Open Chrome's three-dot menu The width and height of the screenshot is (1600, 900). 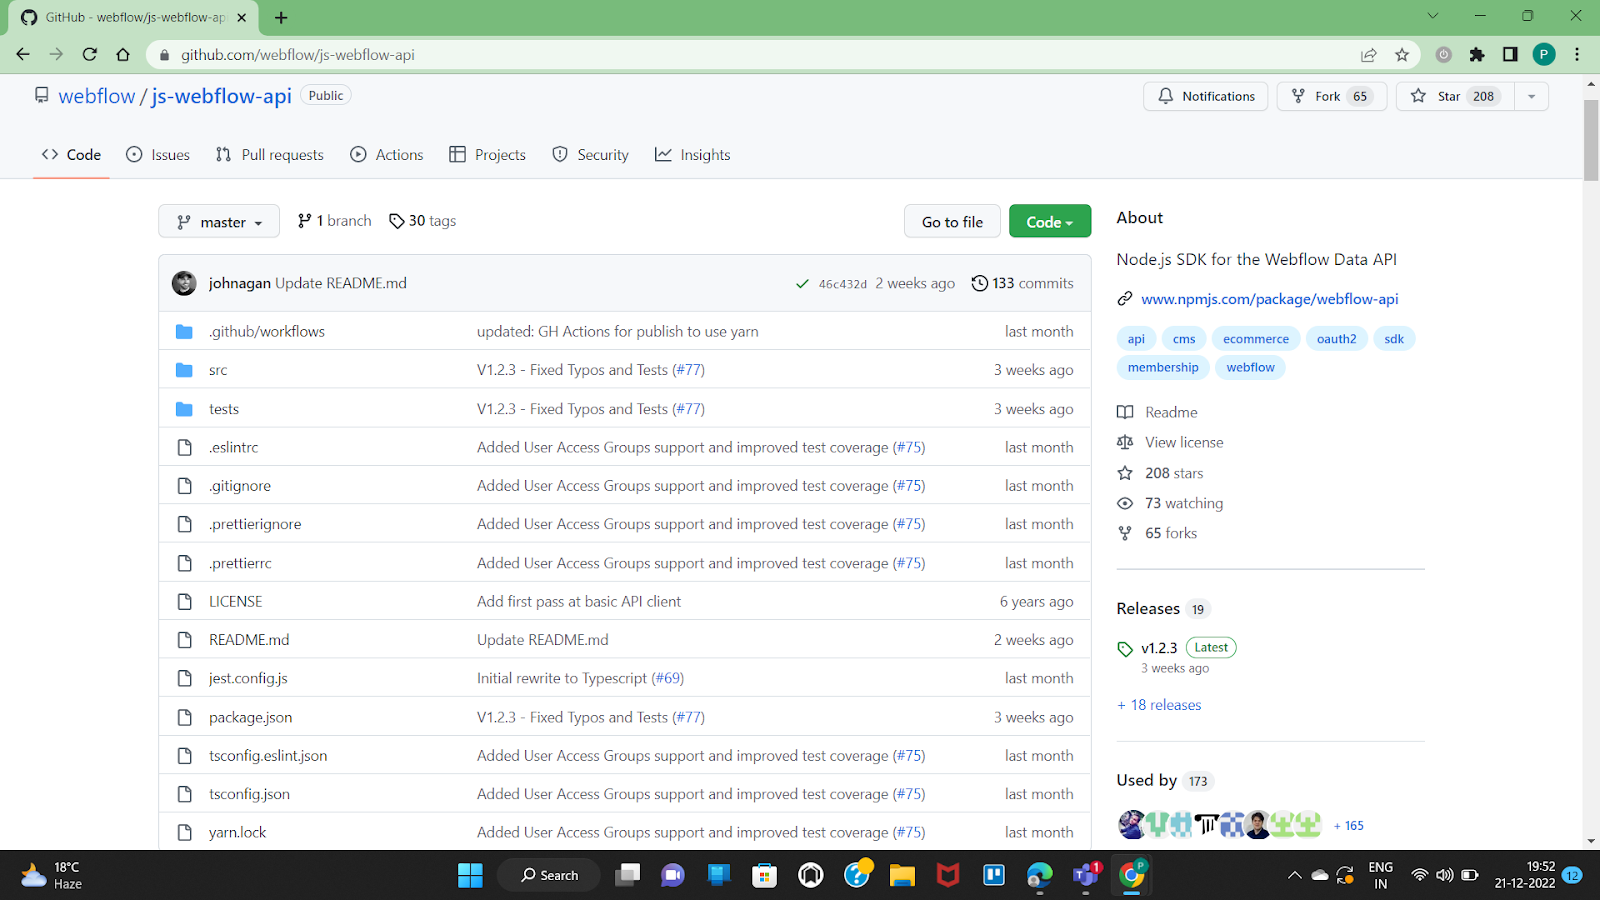1577,55
